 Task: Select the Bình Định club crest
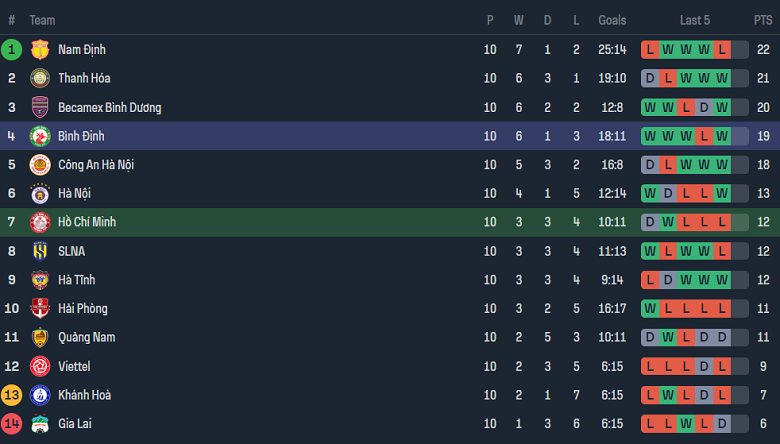coord(40,136)
